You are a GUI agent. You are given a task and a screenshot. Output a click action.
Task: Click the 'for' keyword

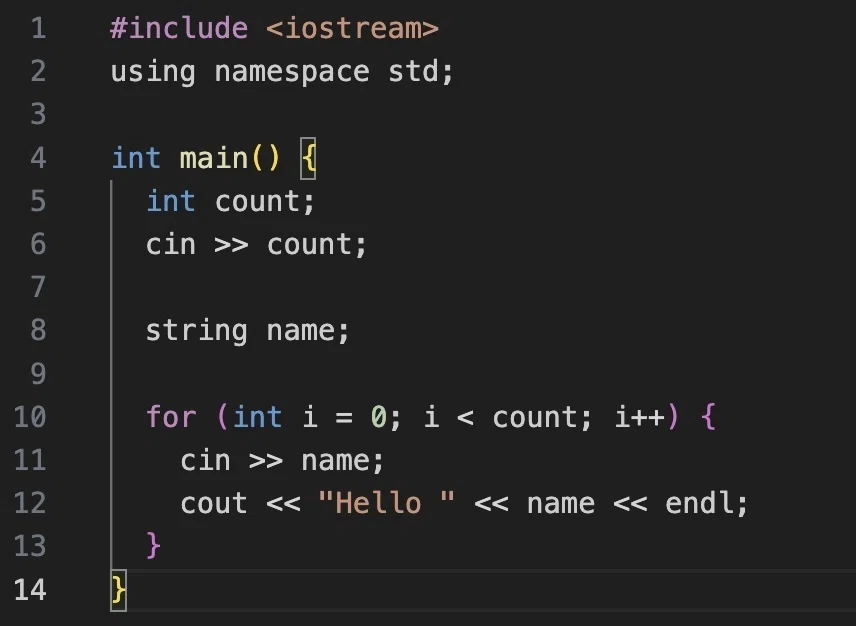pyautogui.click(x=171, y=417)
